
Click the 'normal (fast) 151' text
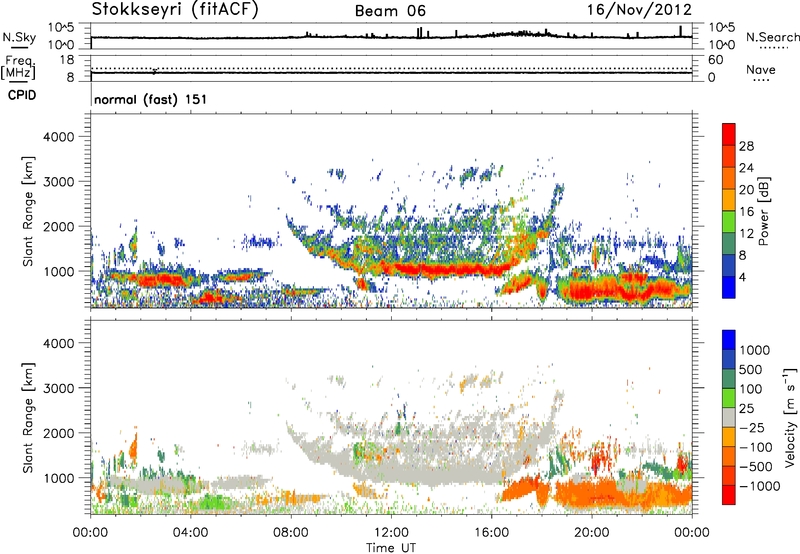151,99
